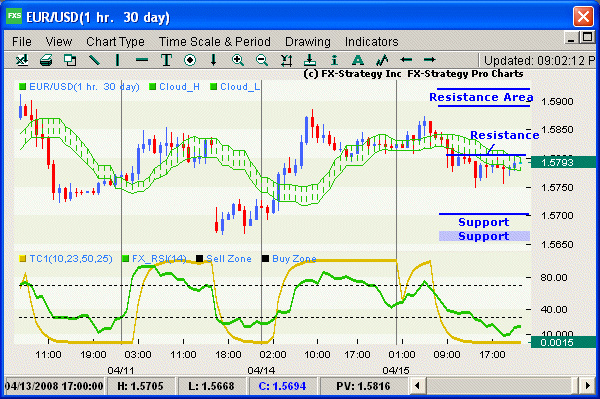Click the scrollbar right arrow button
The image size is (600, 399).
[588, 386]
